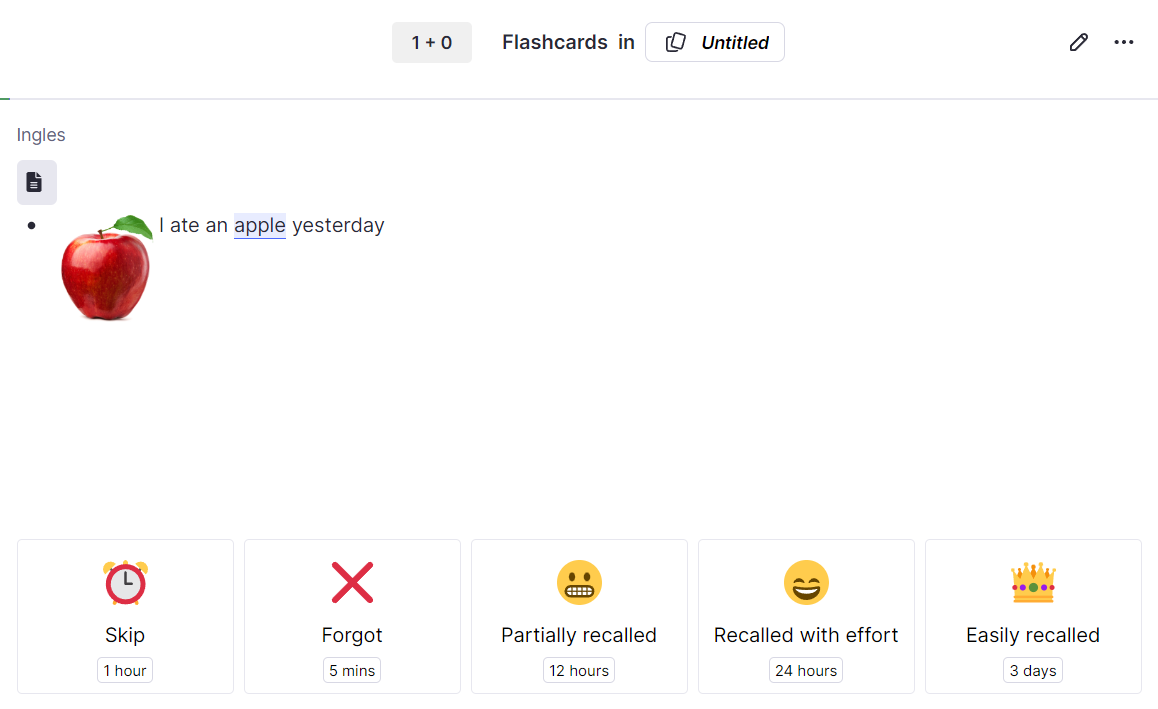Click the 5 mins interval badge

click(x=352, y=671)
